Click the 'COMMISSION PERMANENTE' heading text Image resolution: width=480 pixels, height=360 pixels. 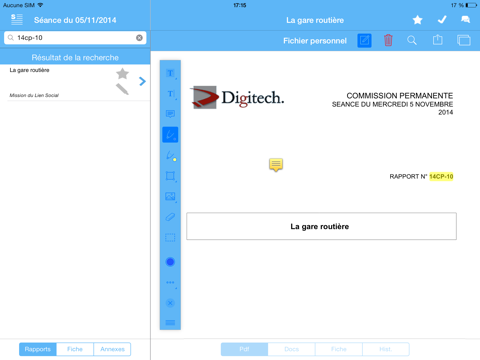click(400, 96)
